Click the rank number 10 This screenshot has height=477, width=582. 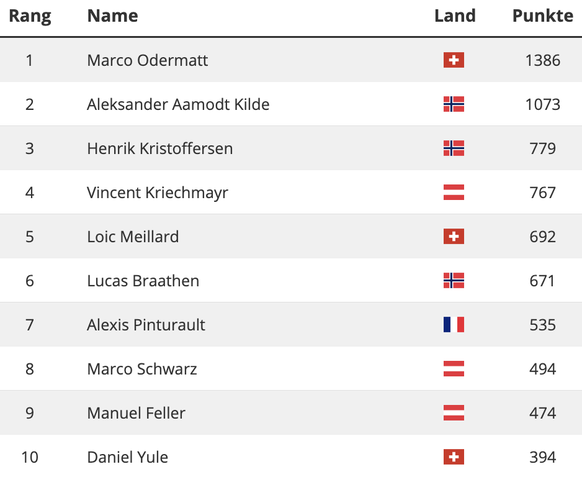click(30, 457)
